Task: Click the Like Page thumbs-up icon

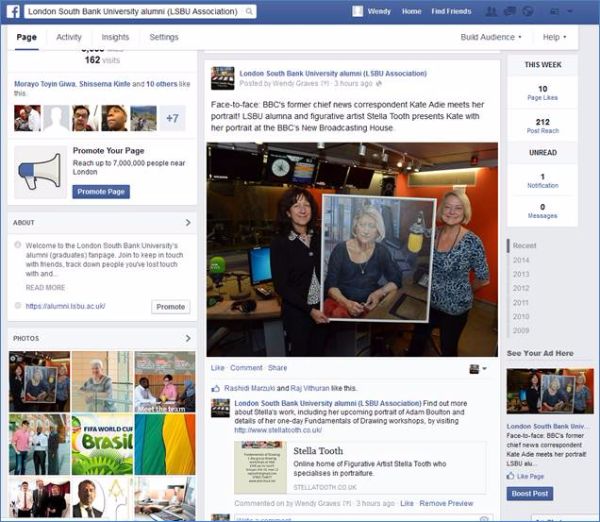Action: [510, 476]
